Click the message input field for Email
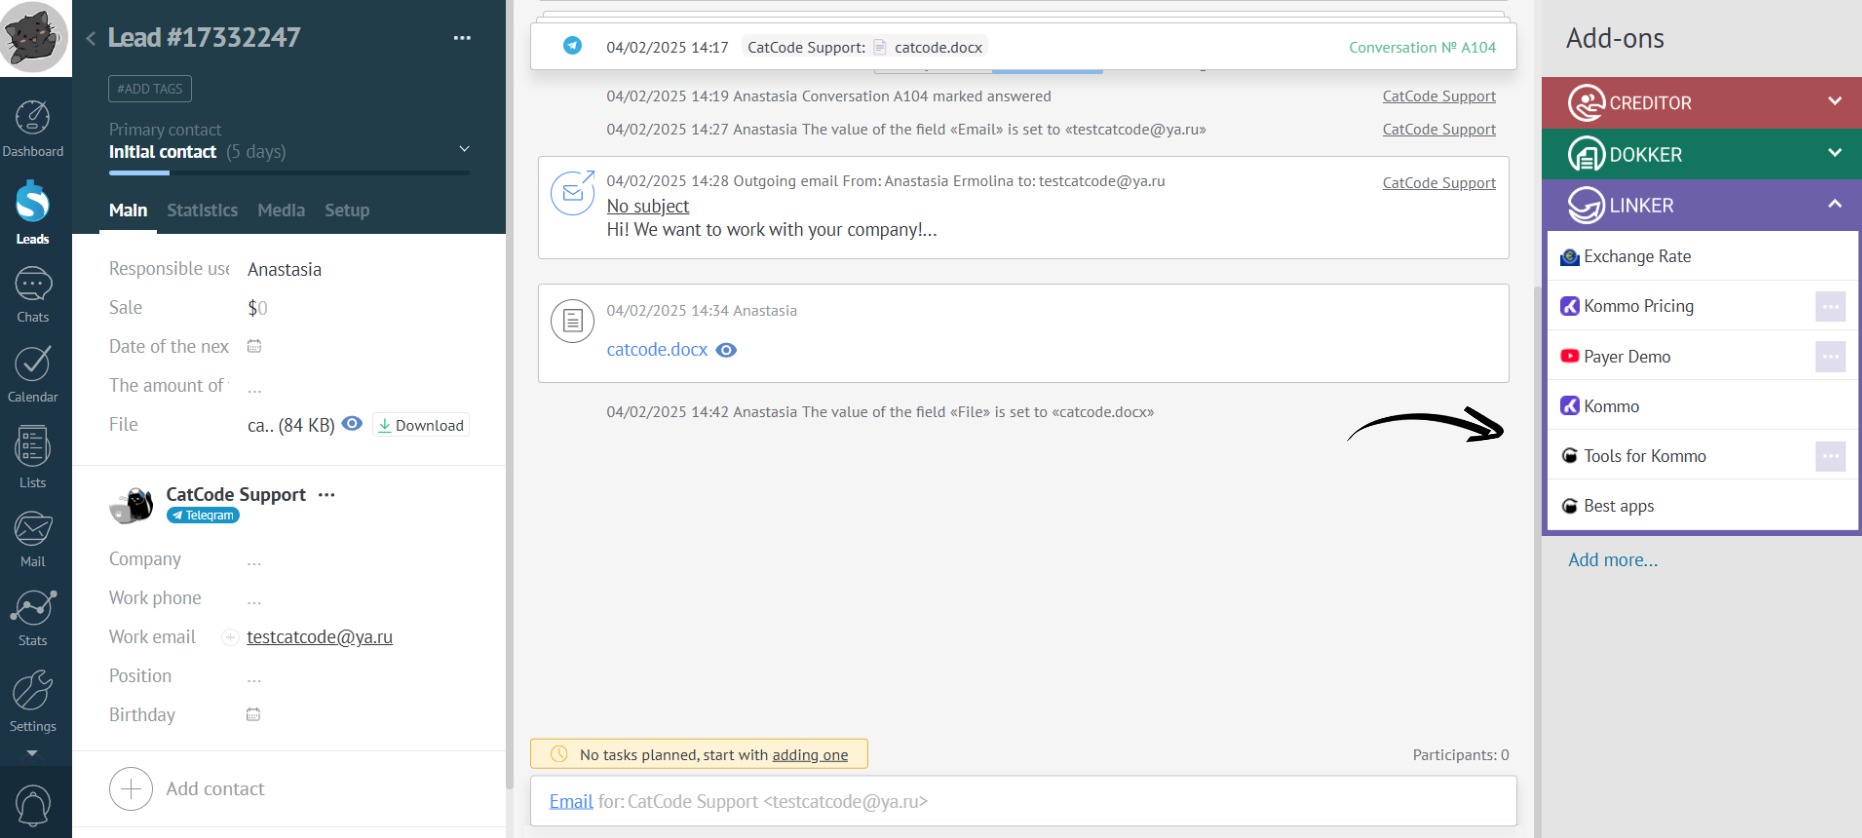This screenshot has width=1862, height=838. coord(1100,802)
